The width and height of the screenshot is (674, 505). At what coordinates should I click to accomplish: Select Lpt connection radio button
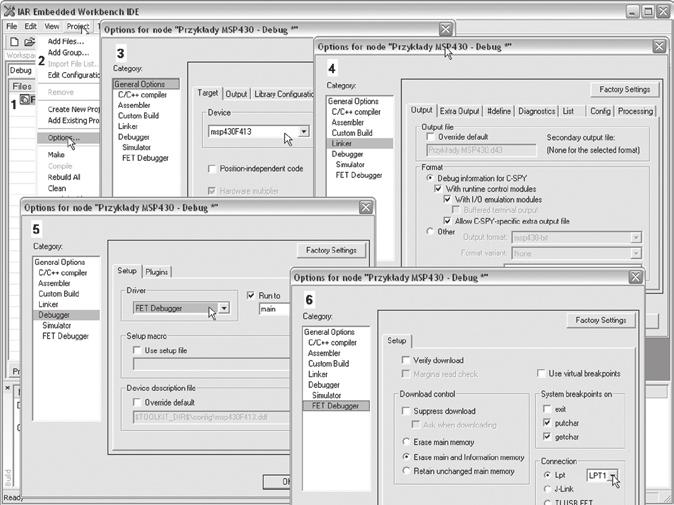[x=547, y=475]
